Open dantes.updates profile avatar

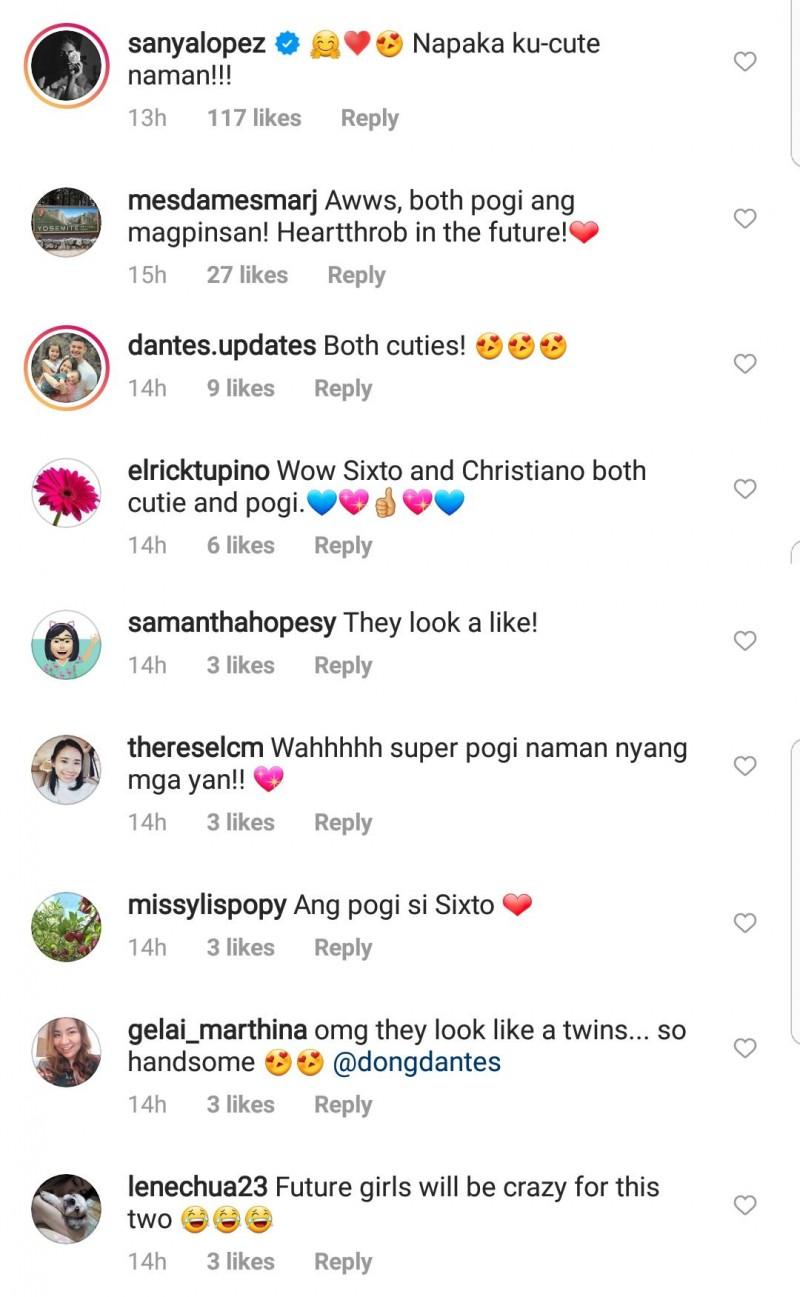[67, 366]
